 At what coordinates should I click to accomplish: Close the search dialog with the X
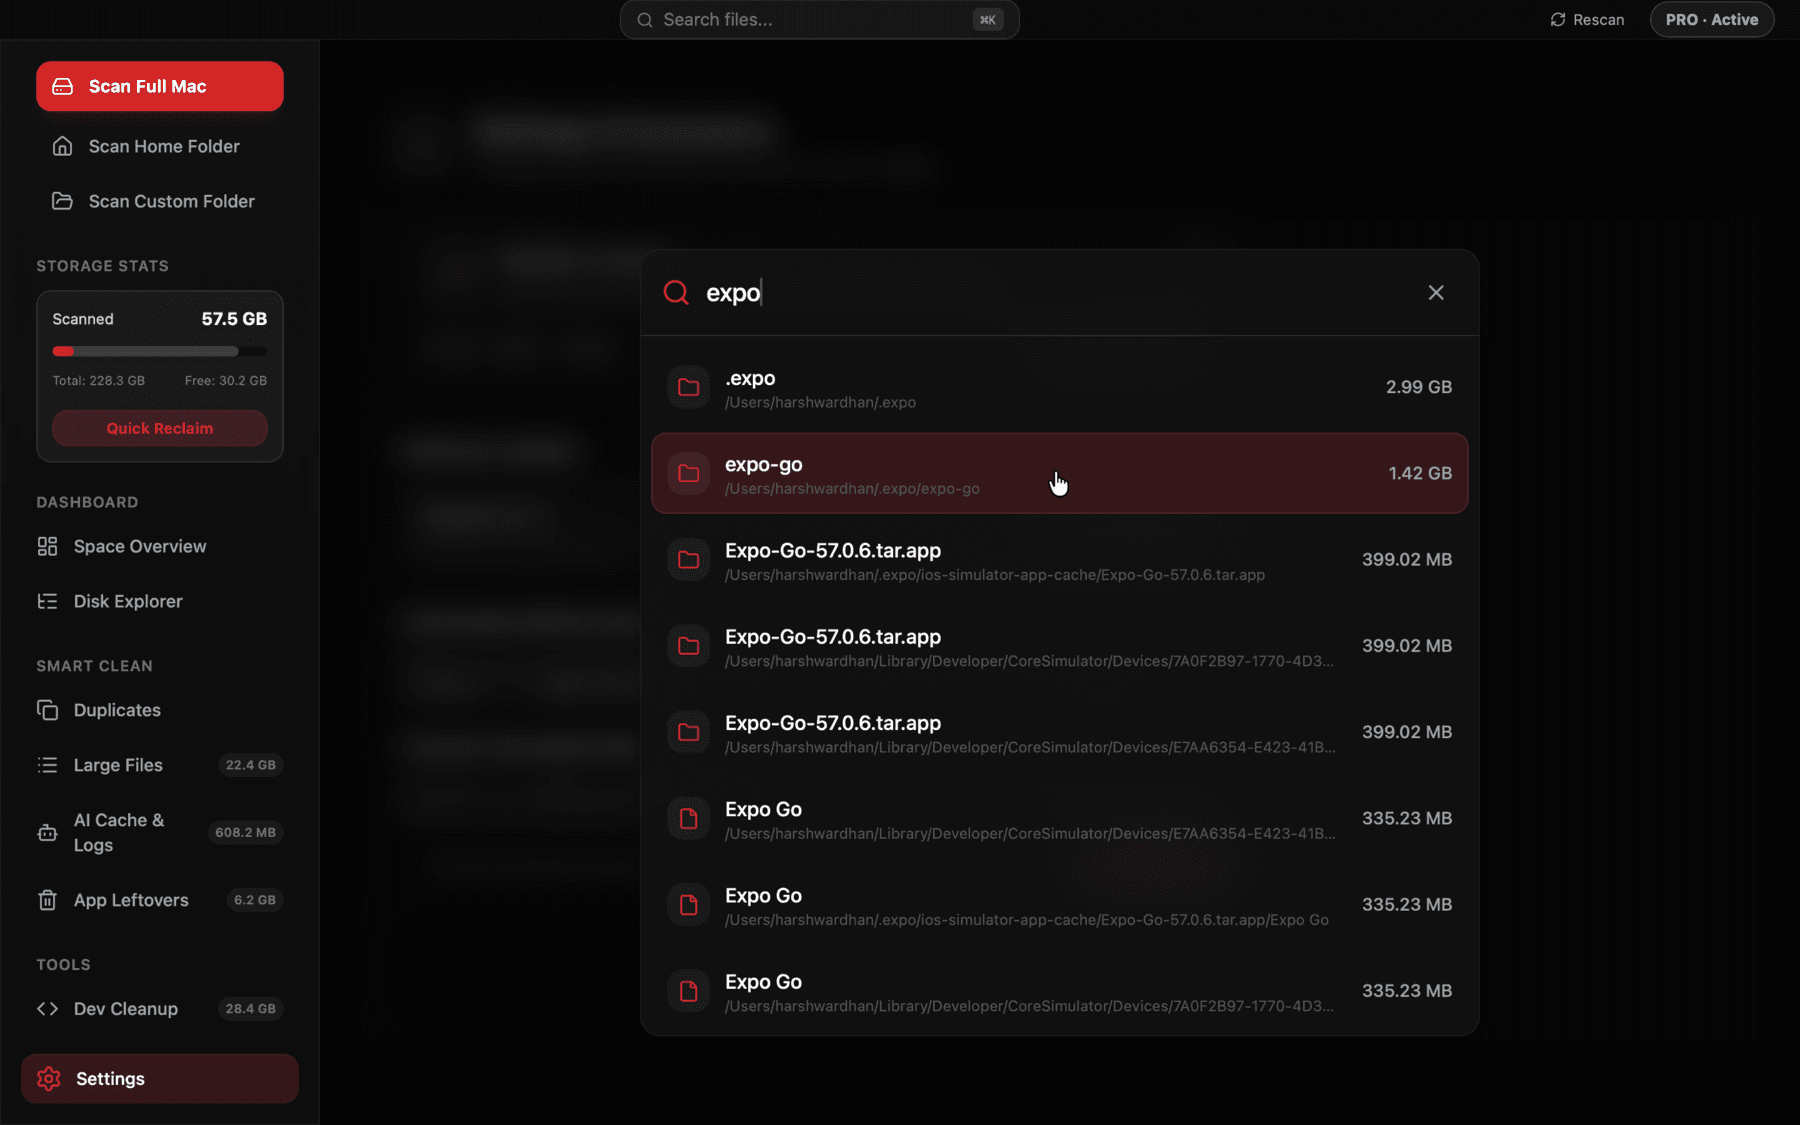click(1436, 292)
